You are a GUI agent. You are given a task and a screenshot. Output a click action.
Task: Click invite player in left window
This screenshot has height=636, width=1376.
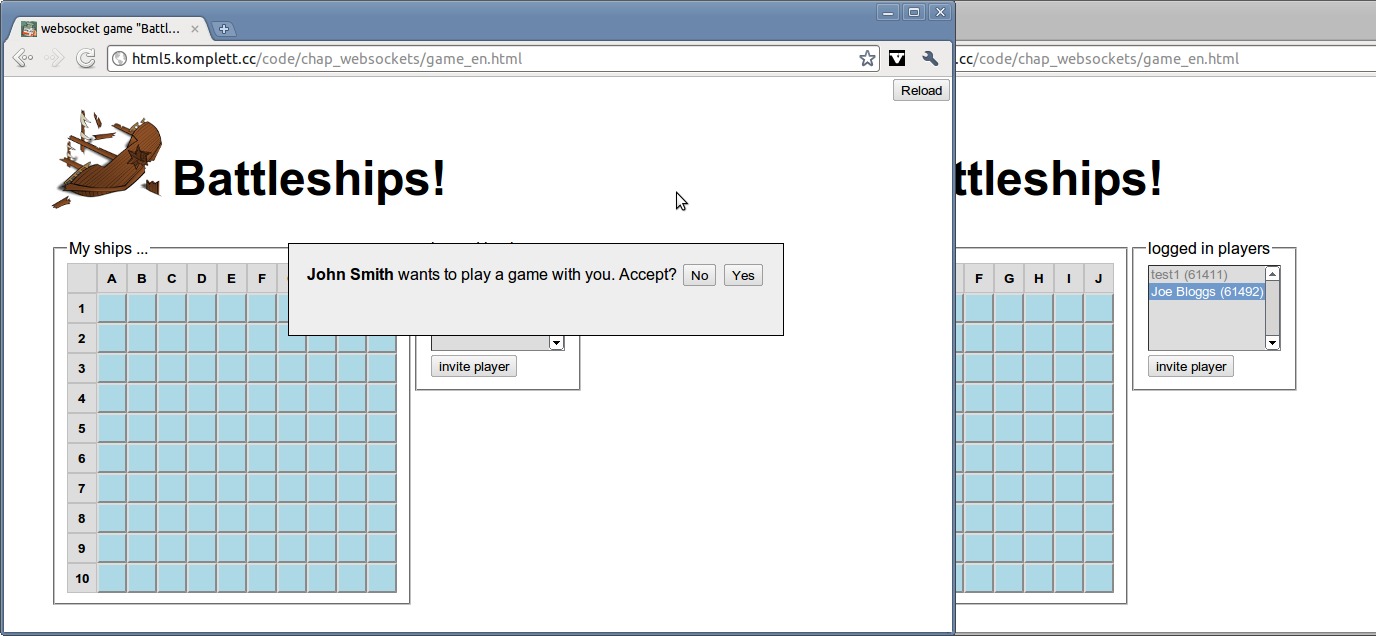click(474, 367)
